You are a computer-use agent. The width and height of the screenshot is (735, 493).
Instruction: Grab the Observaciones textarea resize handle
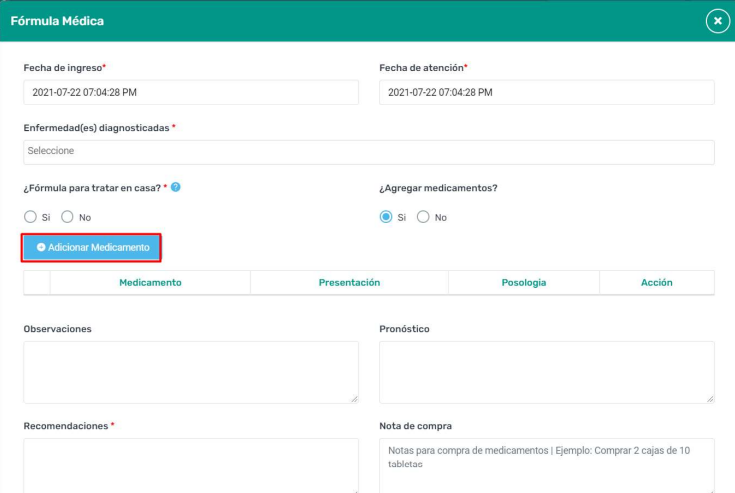pos(354,399)
